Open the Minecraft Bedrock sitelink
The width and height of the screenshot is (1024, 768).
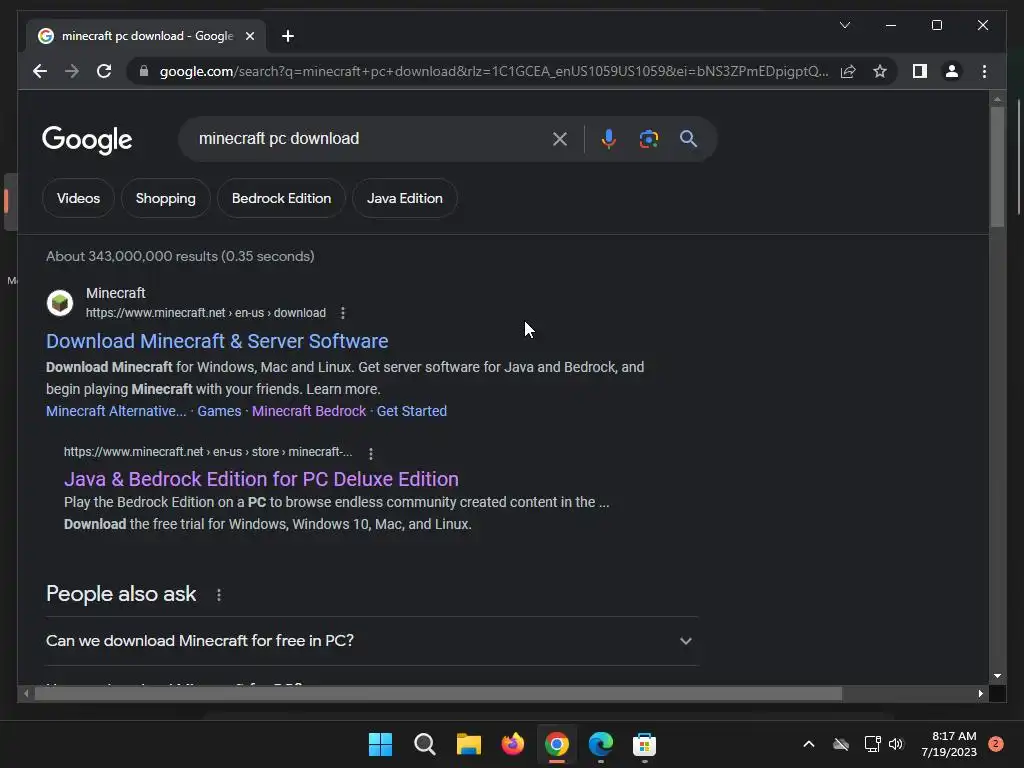[x=309, y=411]
